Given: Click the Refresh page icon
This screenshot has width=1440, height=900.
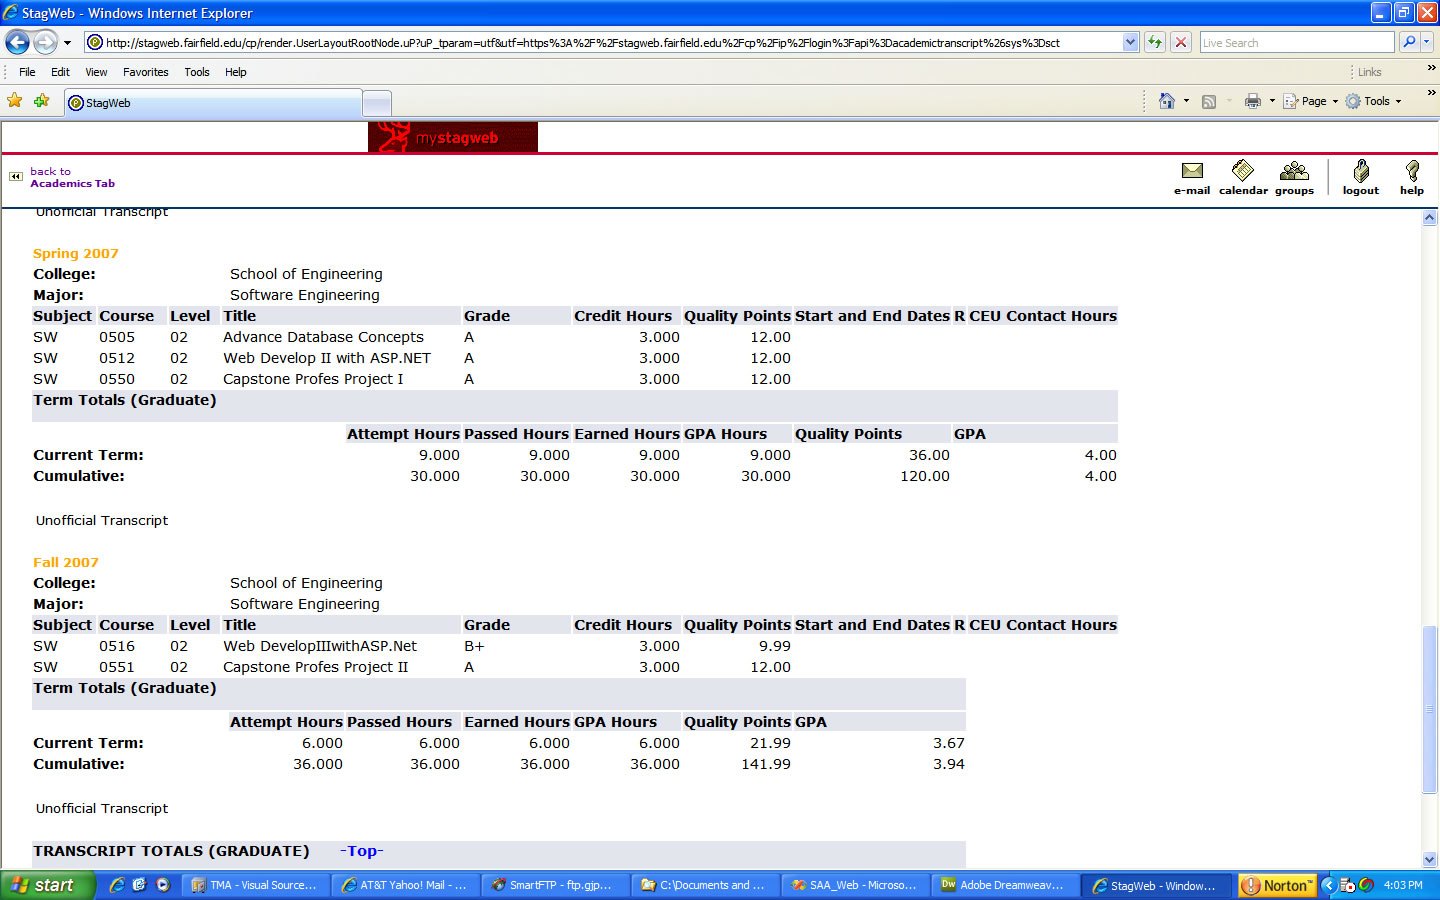Looking at the screenshot, I should pyautogui.click(x=1155, y=42).
